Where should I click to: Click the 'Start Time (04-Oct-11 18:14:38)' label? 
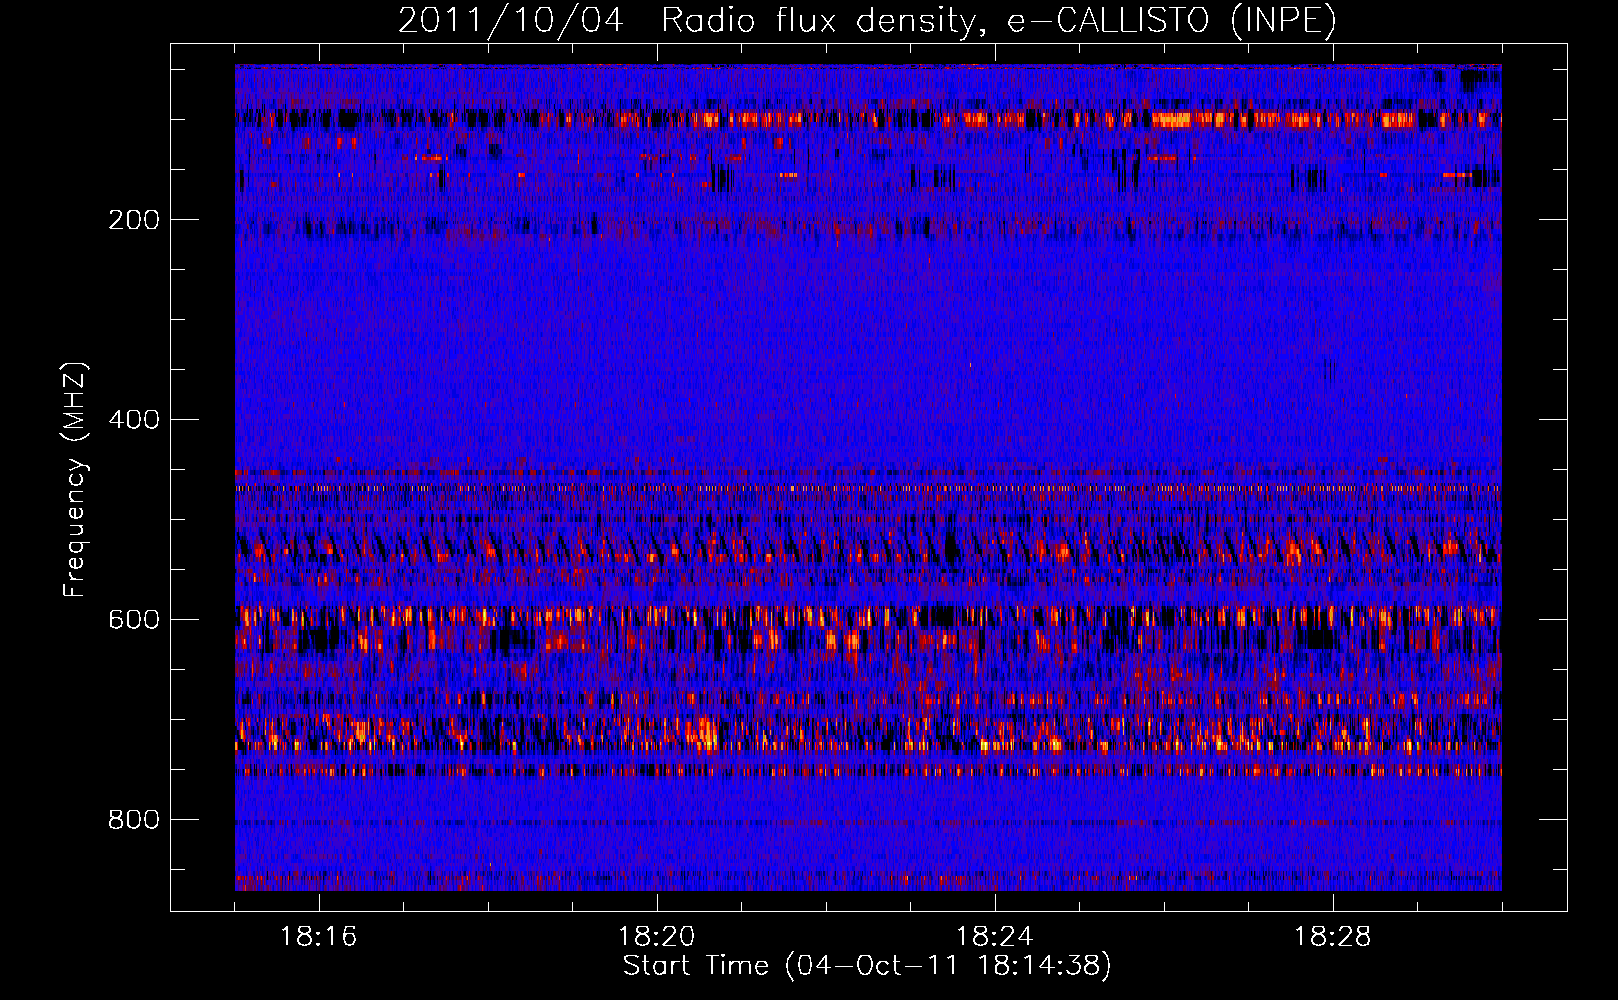tap(867, 966)
